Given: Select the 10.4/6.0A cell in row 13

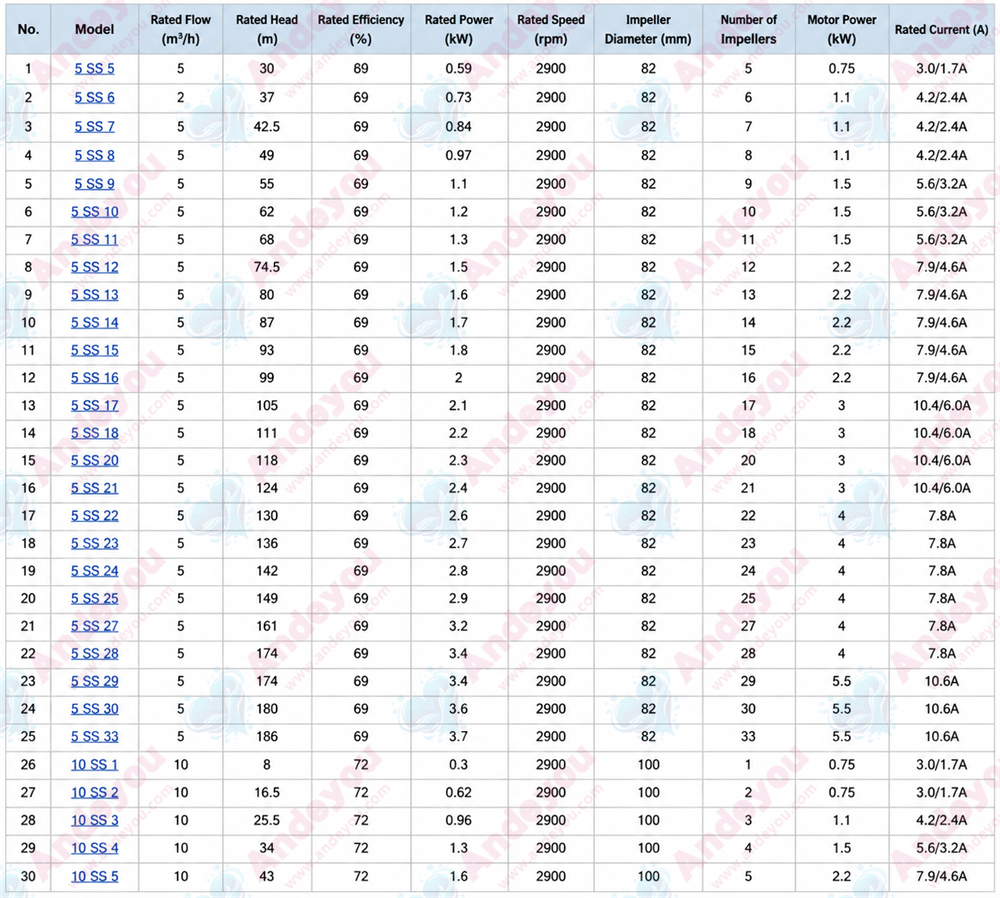Looking at the screenshot, I should (941, 406).
